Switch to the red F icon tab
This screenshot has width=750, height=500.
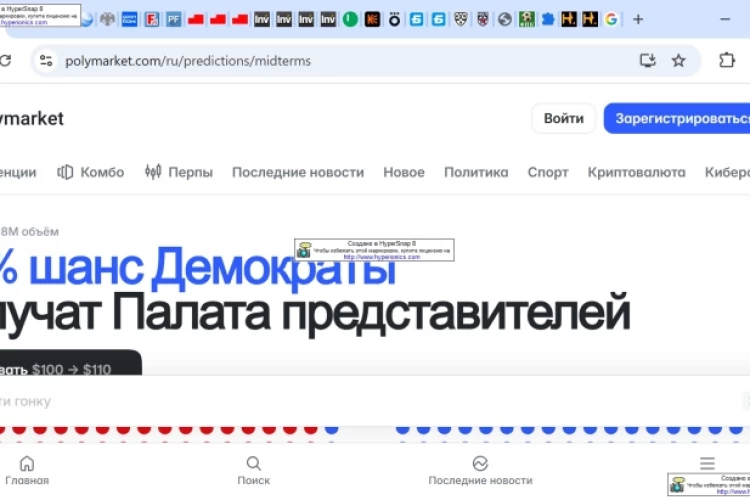(x=152, y=20)
